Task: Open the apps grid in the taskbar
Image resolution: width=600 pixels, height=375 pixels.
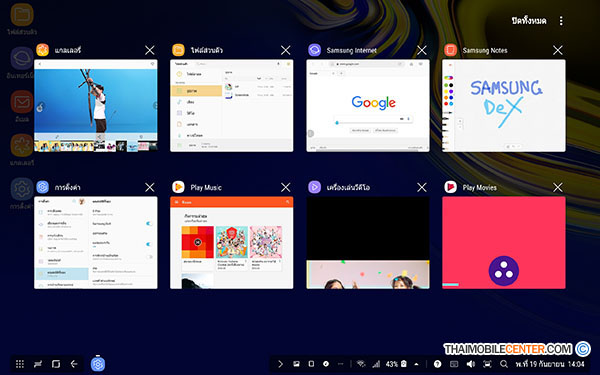Action: [20, 364]
